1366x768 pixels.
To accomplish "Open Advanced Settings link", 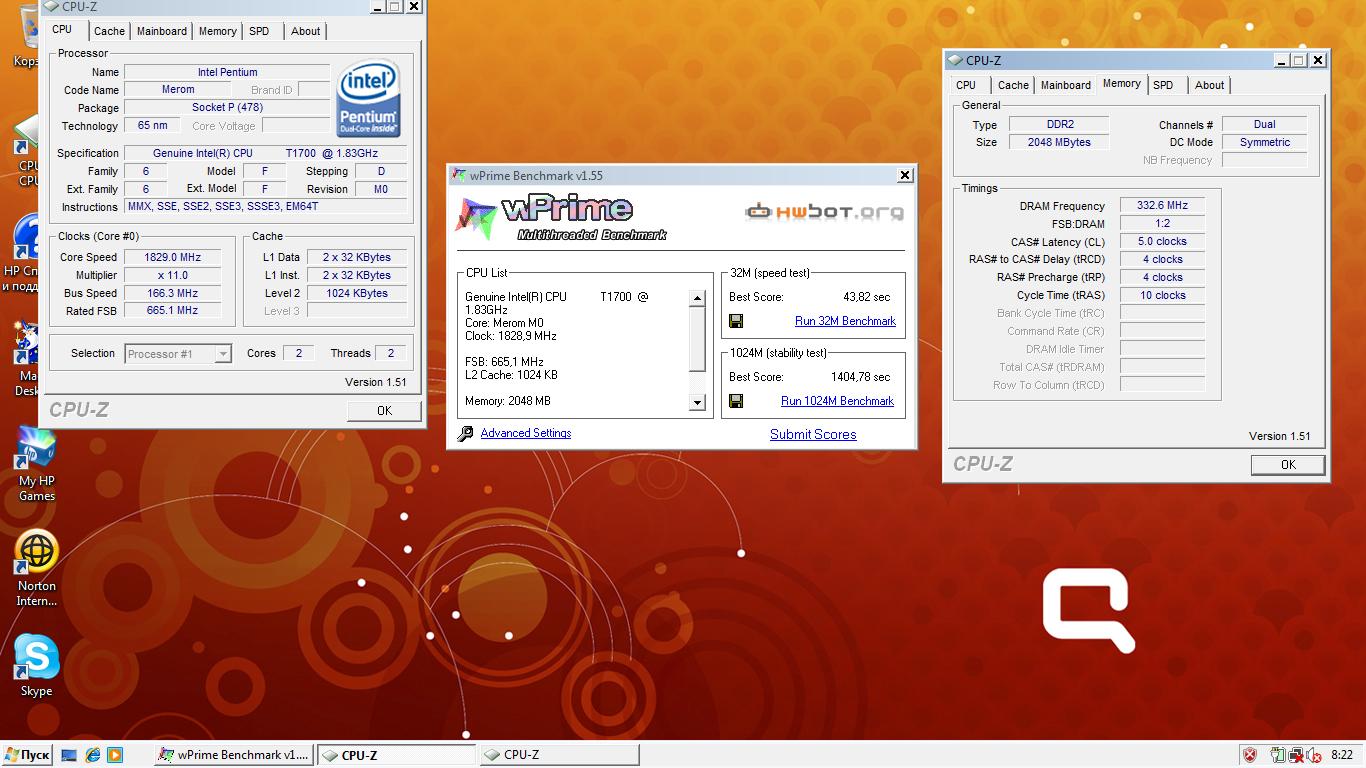I will (x=526, y=433).
